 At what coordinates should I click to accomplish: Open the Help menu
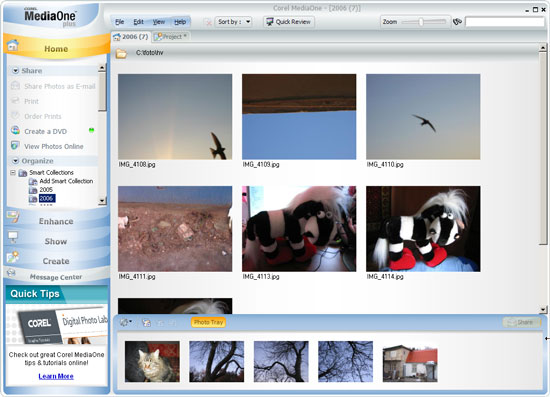[x=180, y=22]
